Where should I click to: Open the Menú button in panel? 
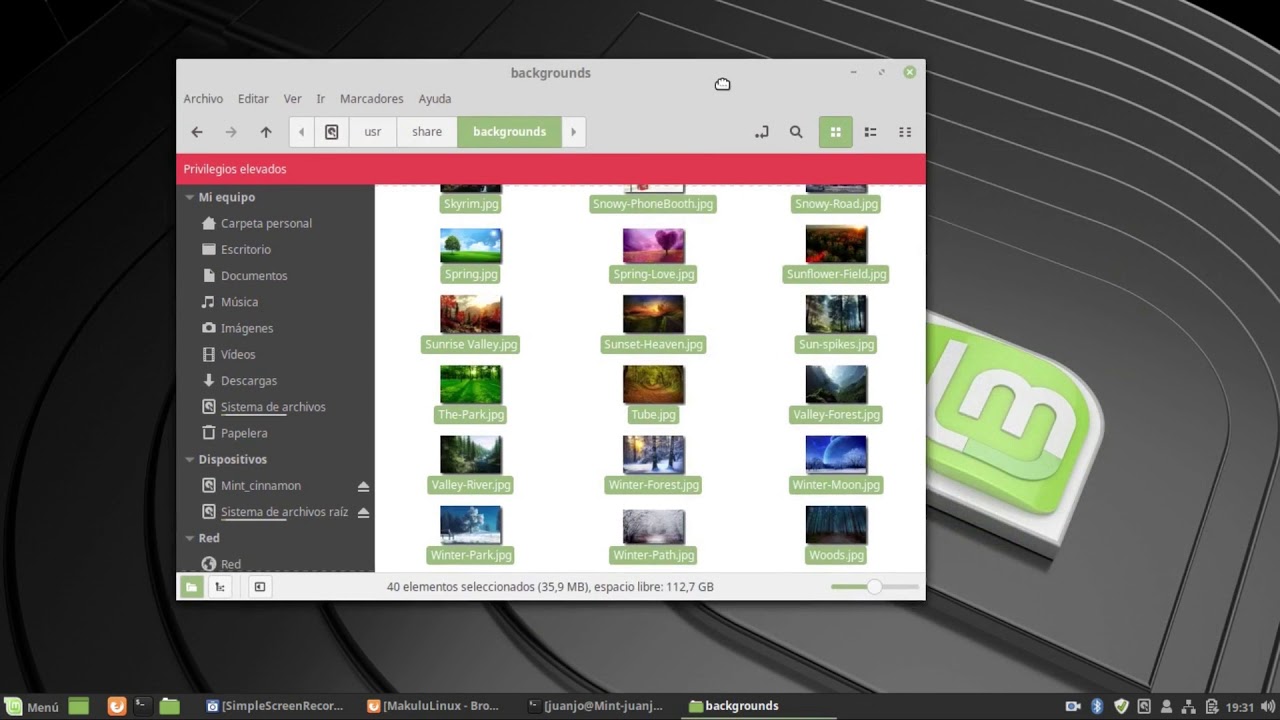pos(30,706)
